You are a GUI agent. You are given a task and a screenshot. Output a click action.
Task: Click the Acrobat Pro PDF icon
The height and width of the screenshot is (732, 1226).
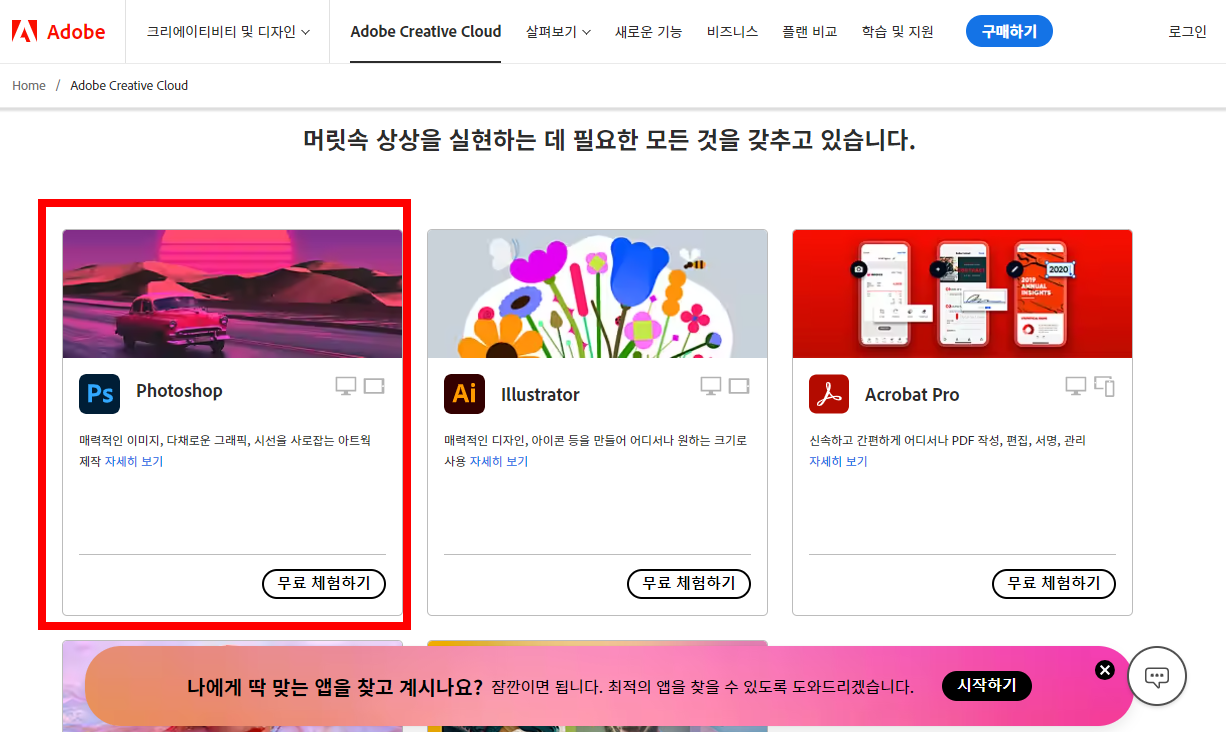829,394
